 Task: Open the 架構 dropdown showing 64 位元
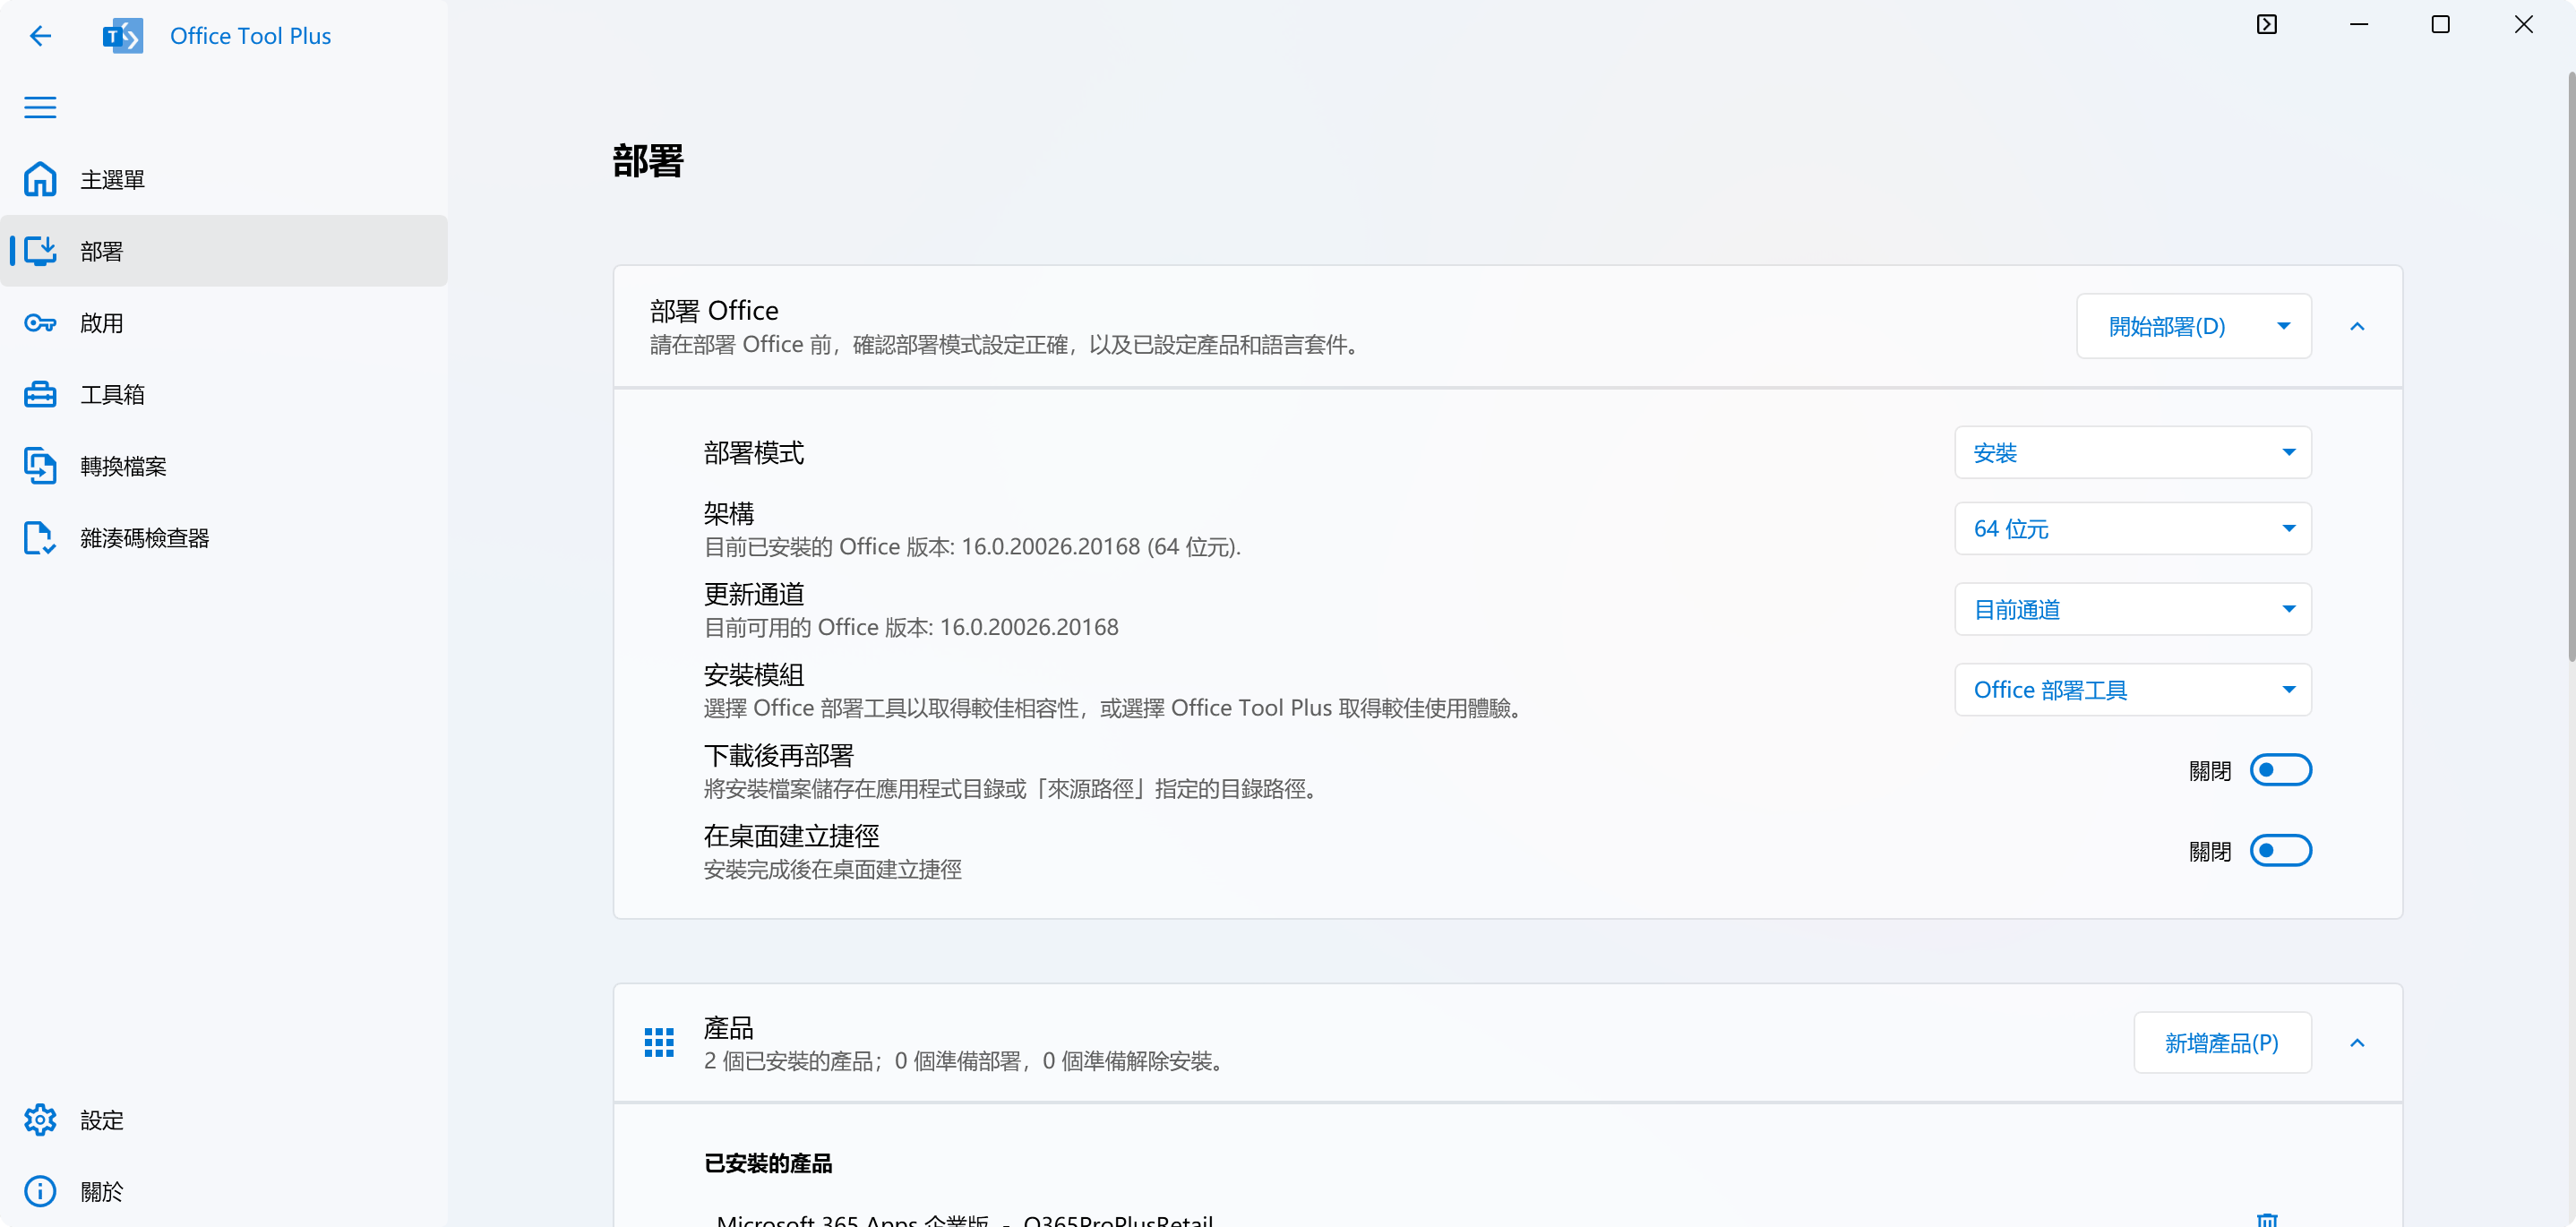point(2133,528)
